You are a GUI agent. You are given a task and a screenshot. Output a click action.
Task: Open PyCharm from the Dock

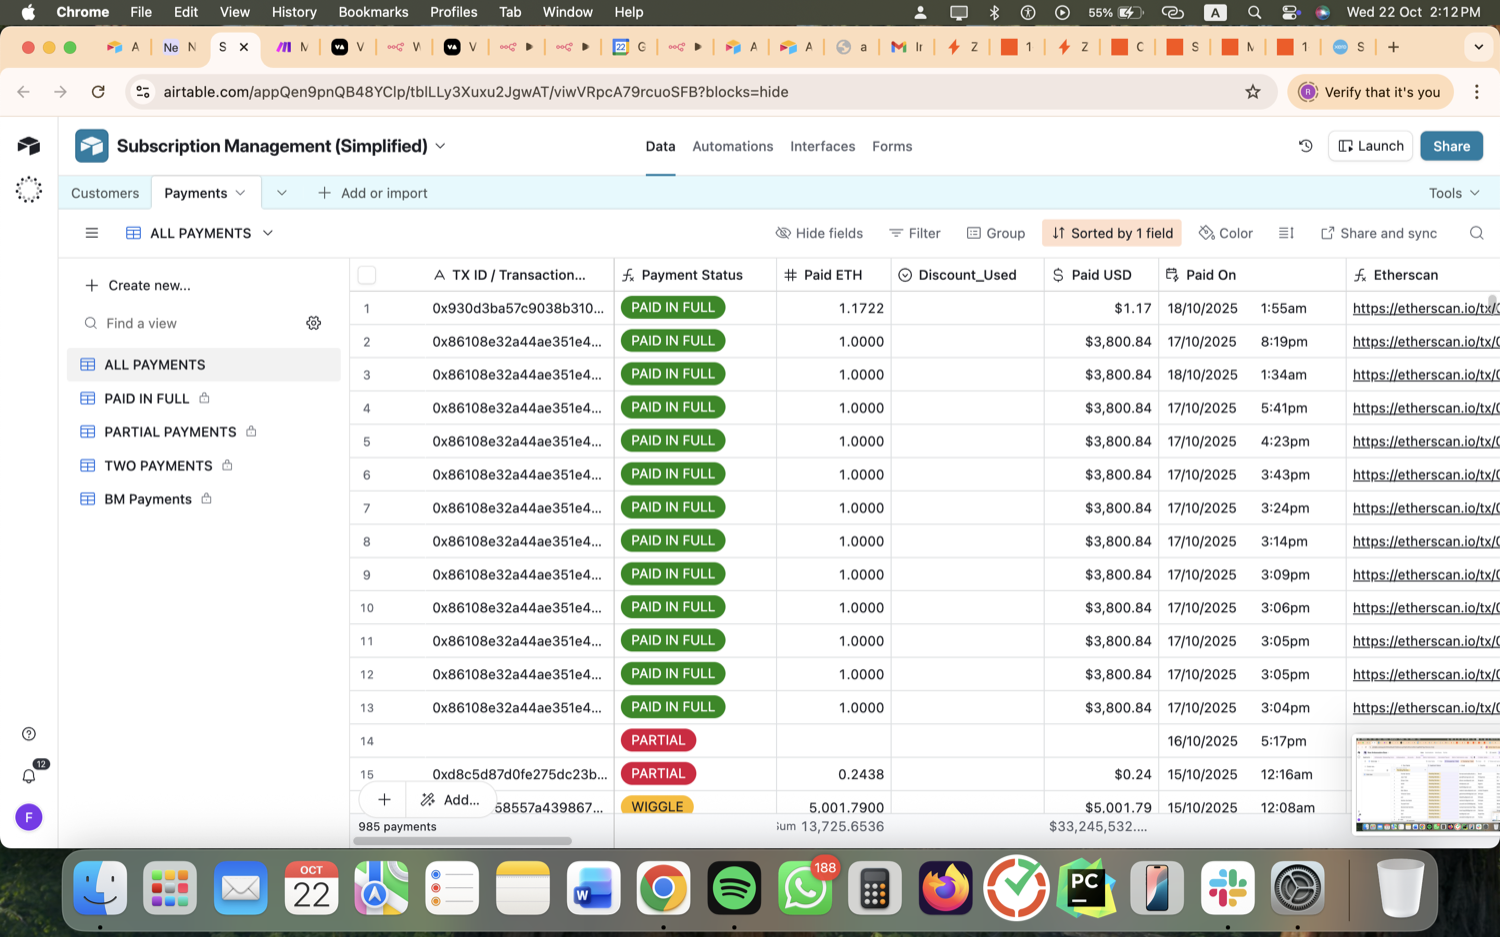pos(1086,888)
